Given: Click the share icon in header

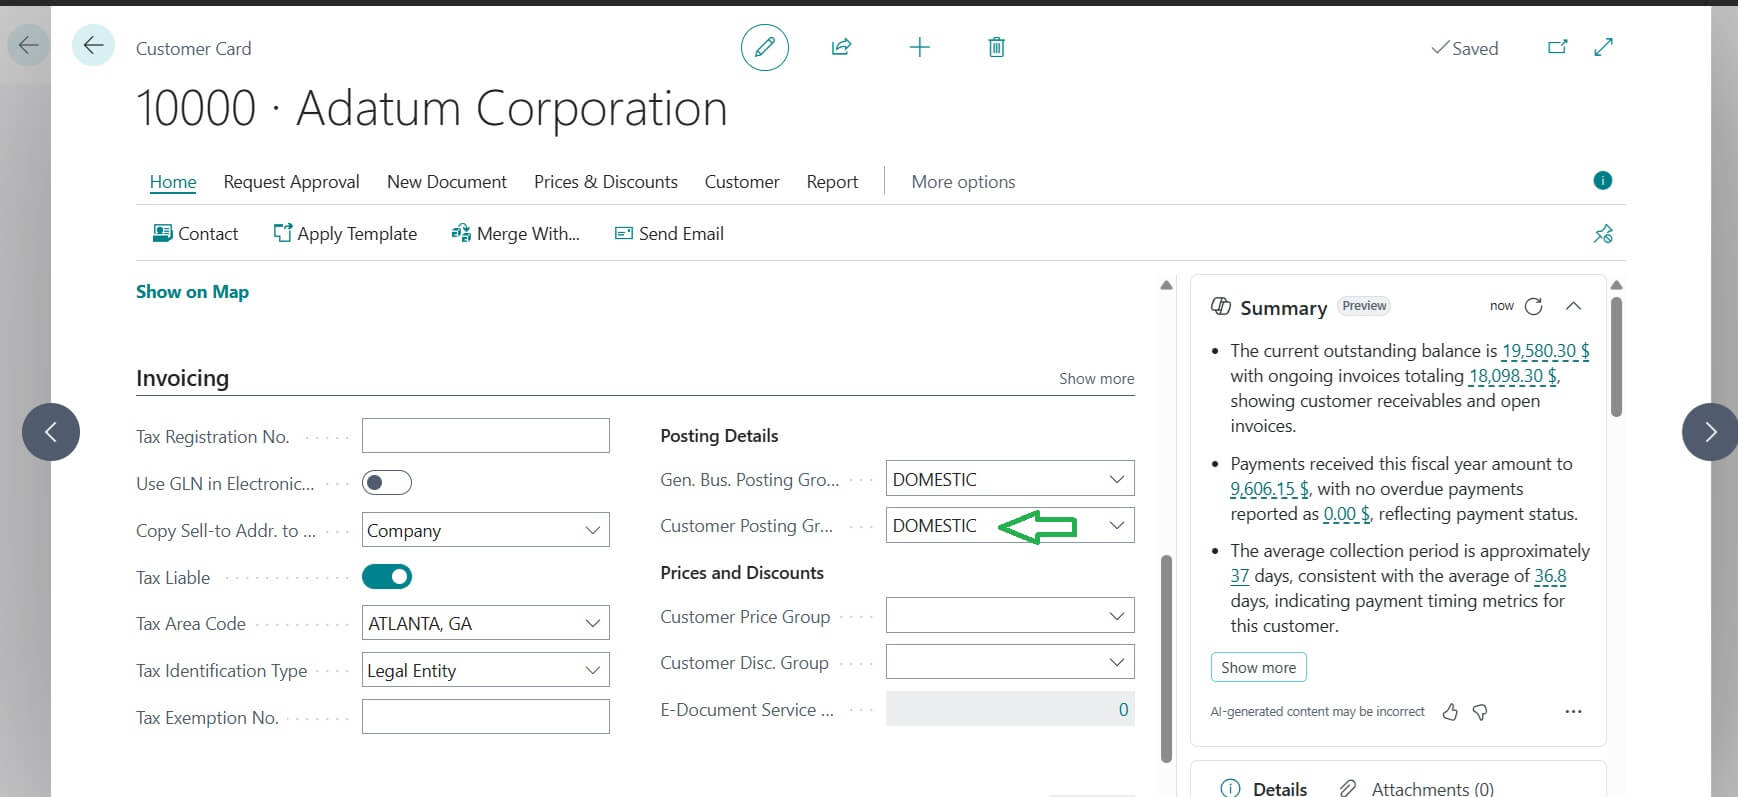Looking at the screenshot, I should click(x=841, y=47).
